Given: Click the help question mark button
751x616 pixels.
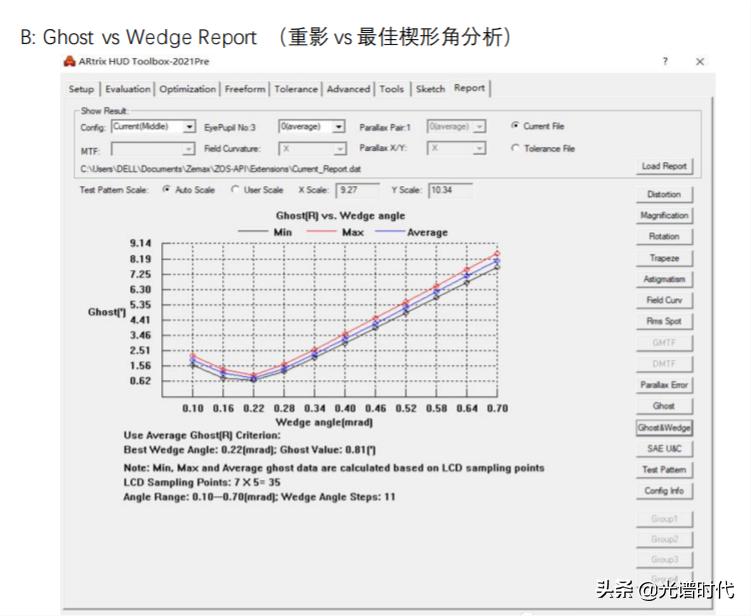Looking at the screenshot, I should point(666,62).
